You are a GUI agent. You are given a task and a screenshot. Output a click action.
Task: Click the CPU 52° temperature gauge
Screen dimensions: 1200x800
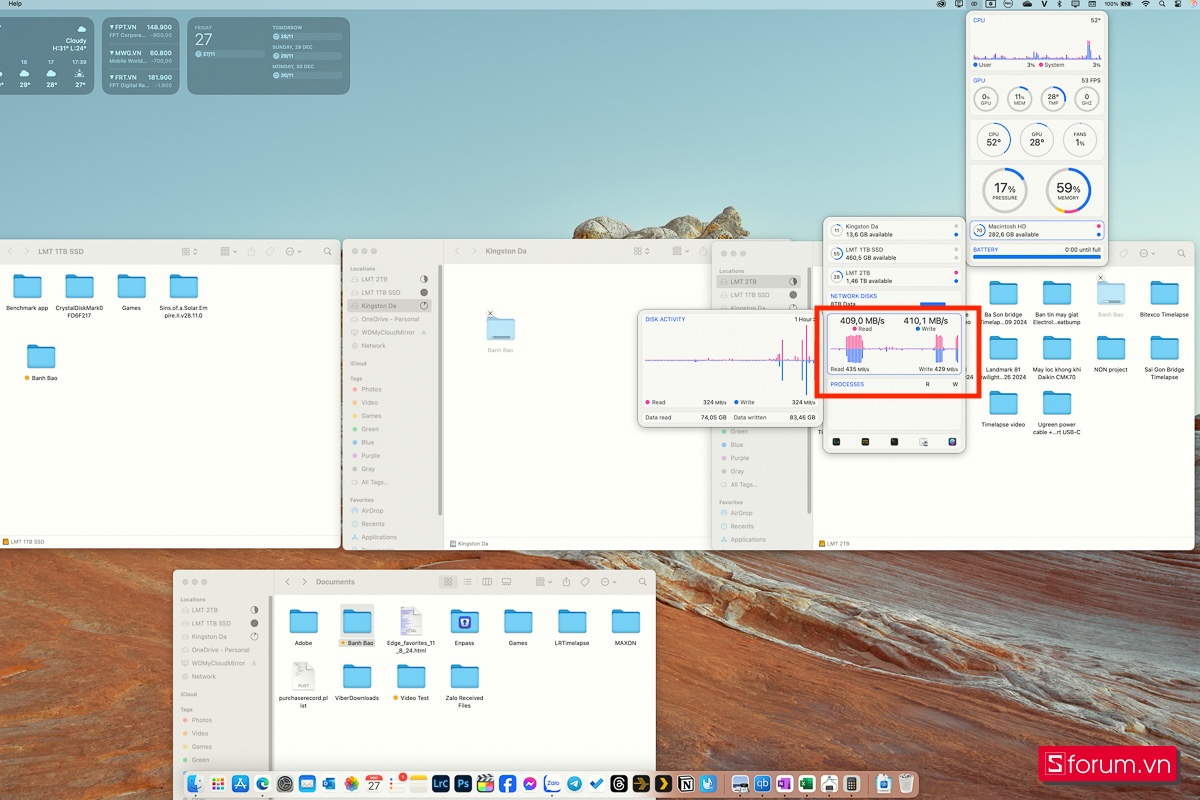(994, 140)
